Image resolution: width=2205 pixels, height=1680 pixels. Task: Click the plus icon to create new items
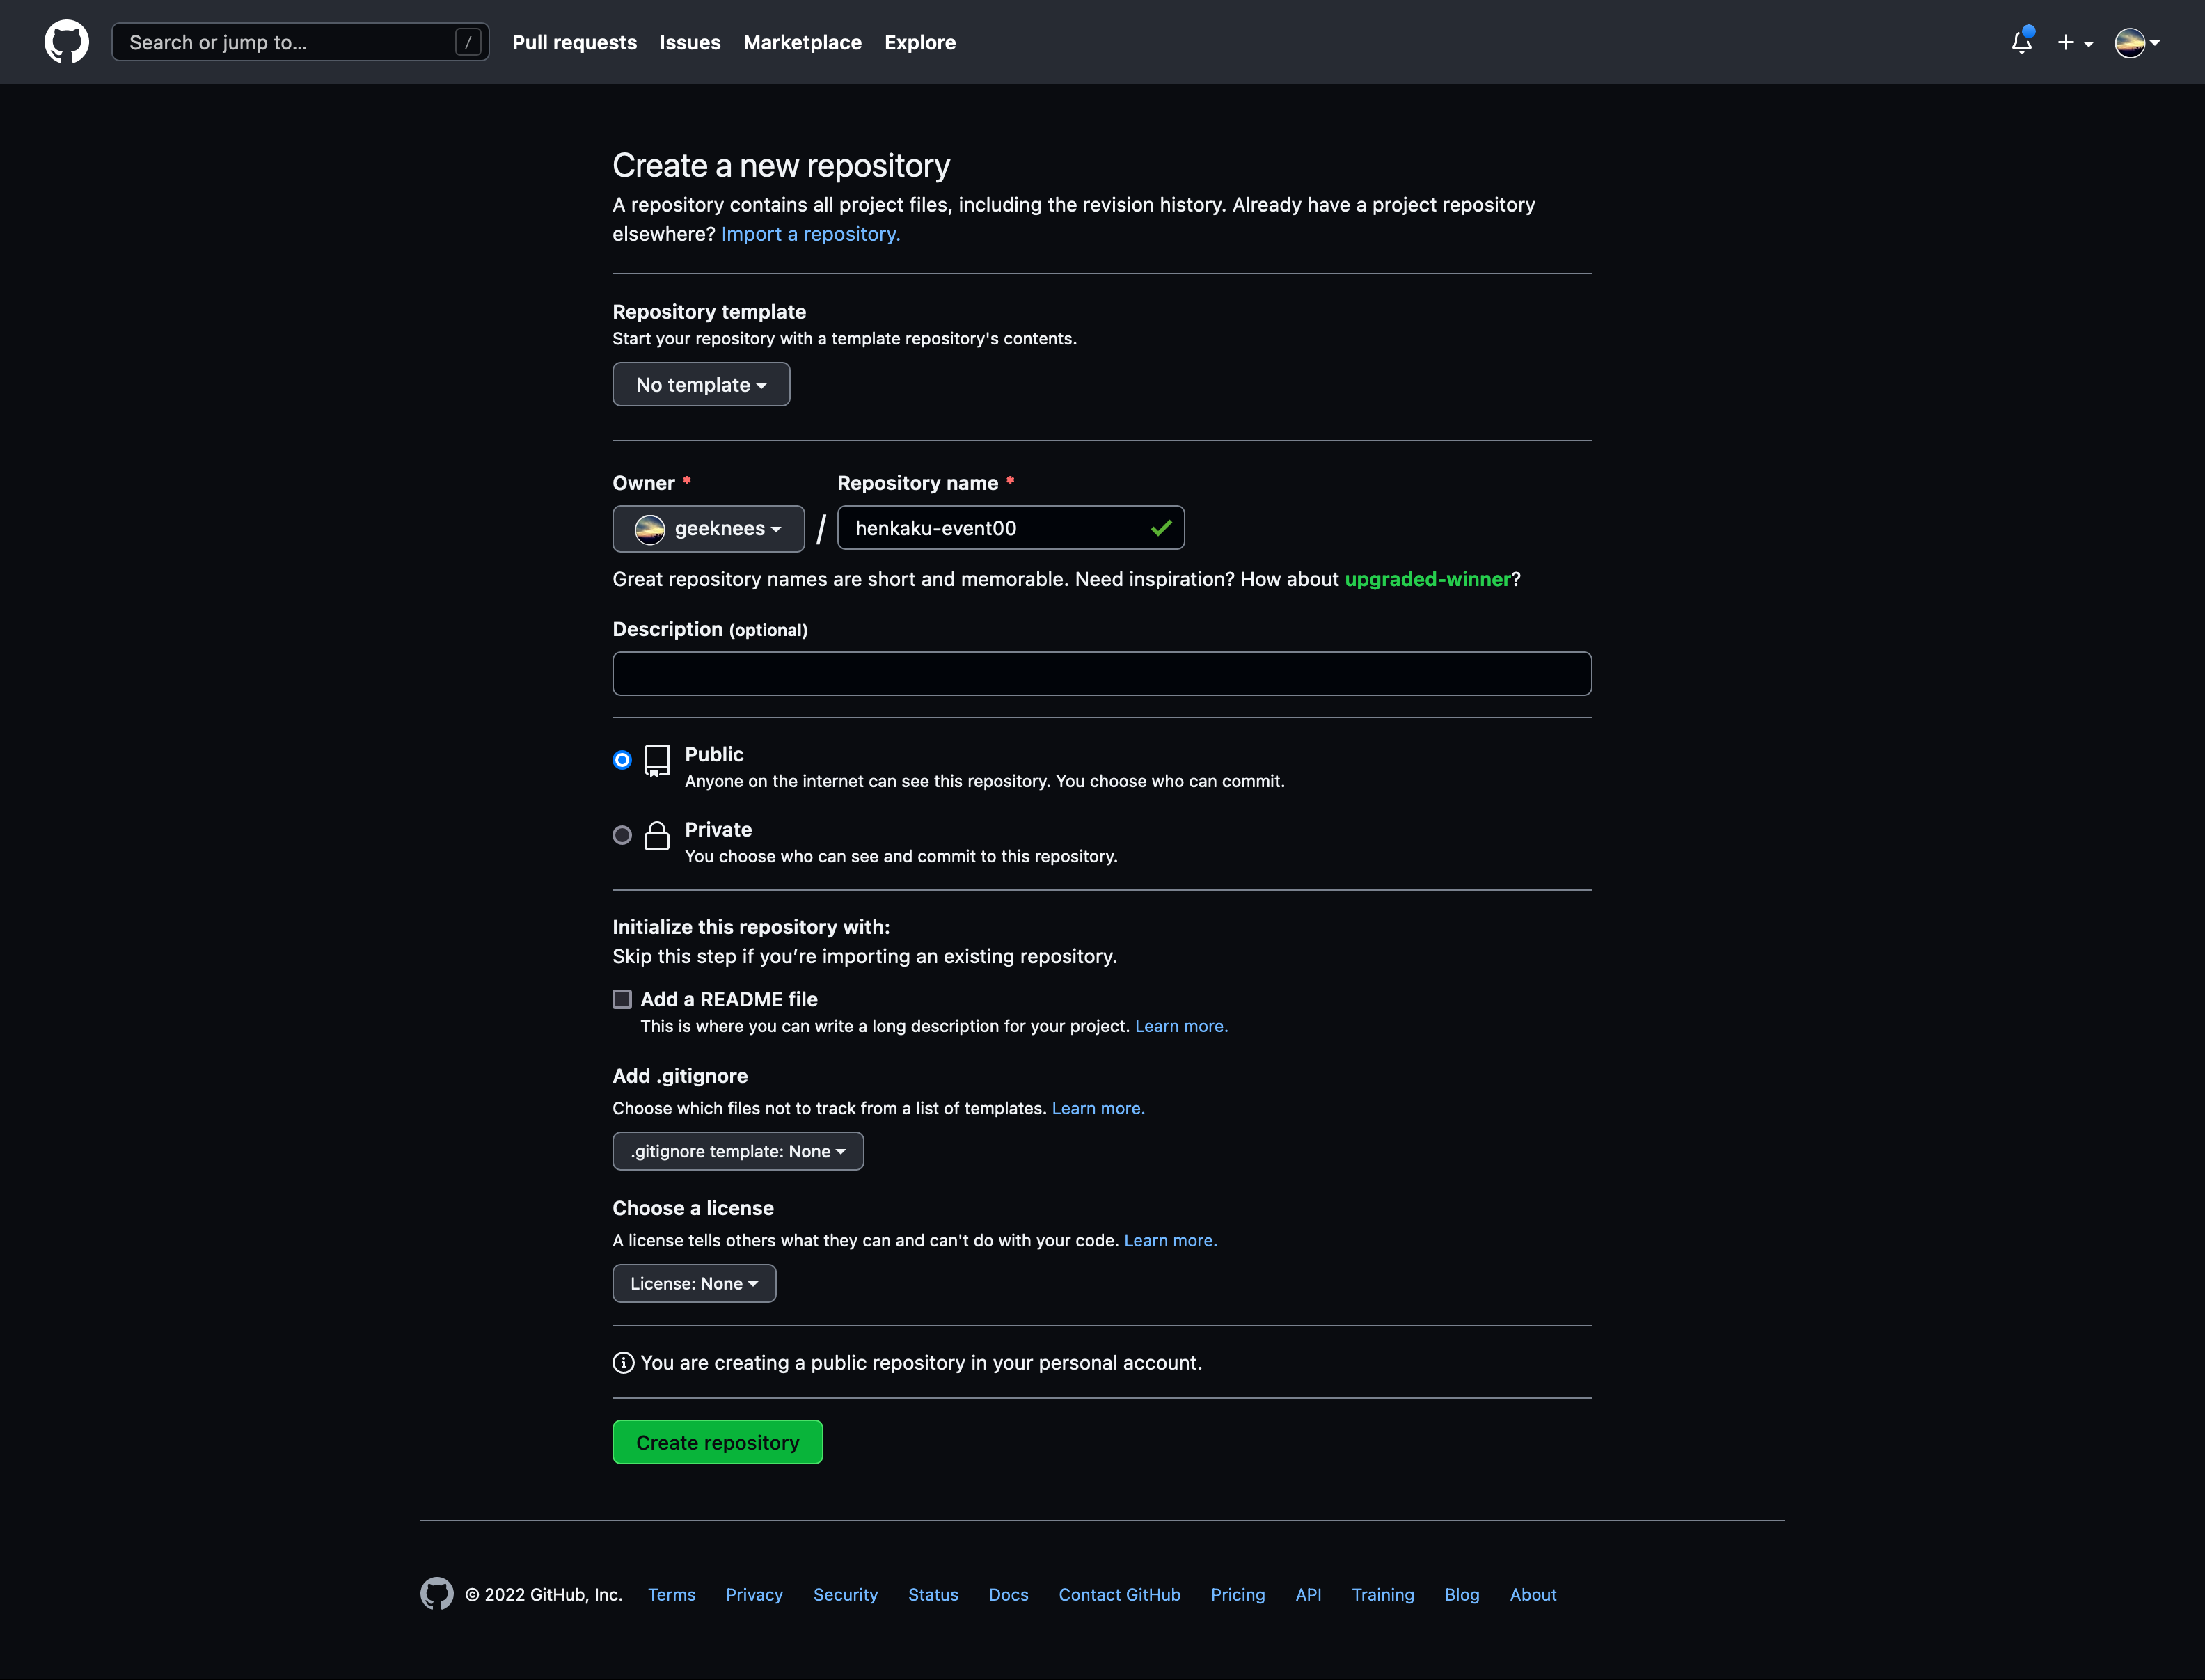[x=2067, y=42]
